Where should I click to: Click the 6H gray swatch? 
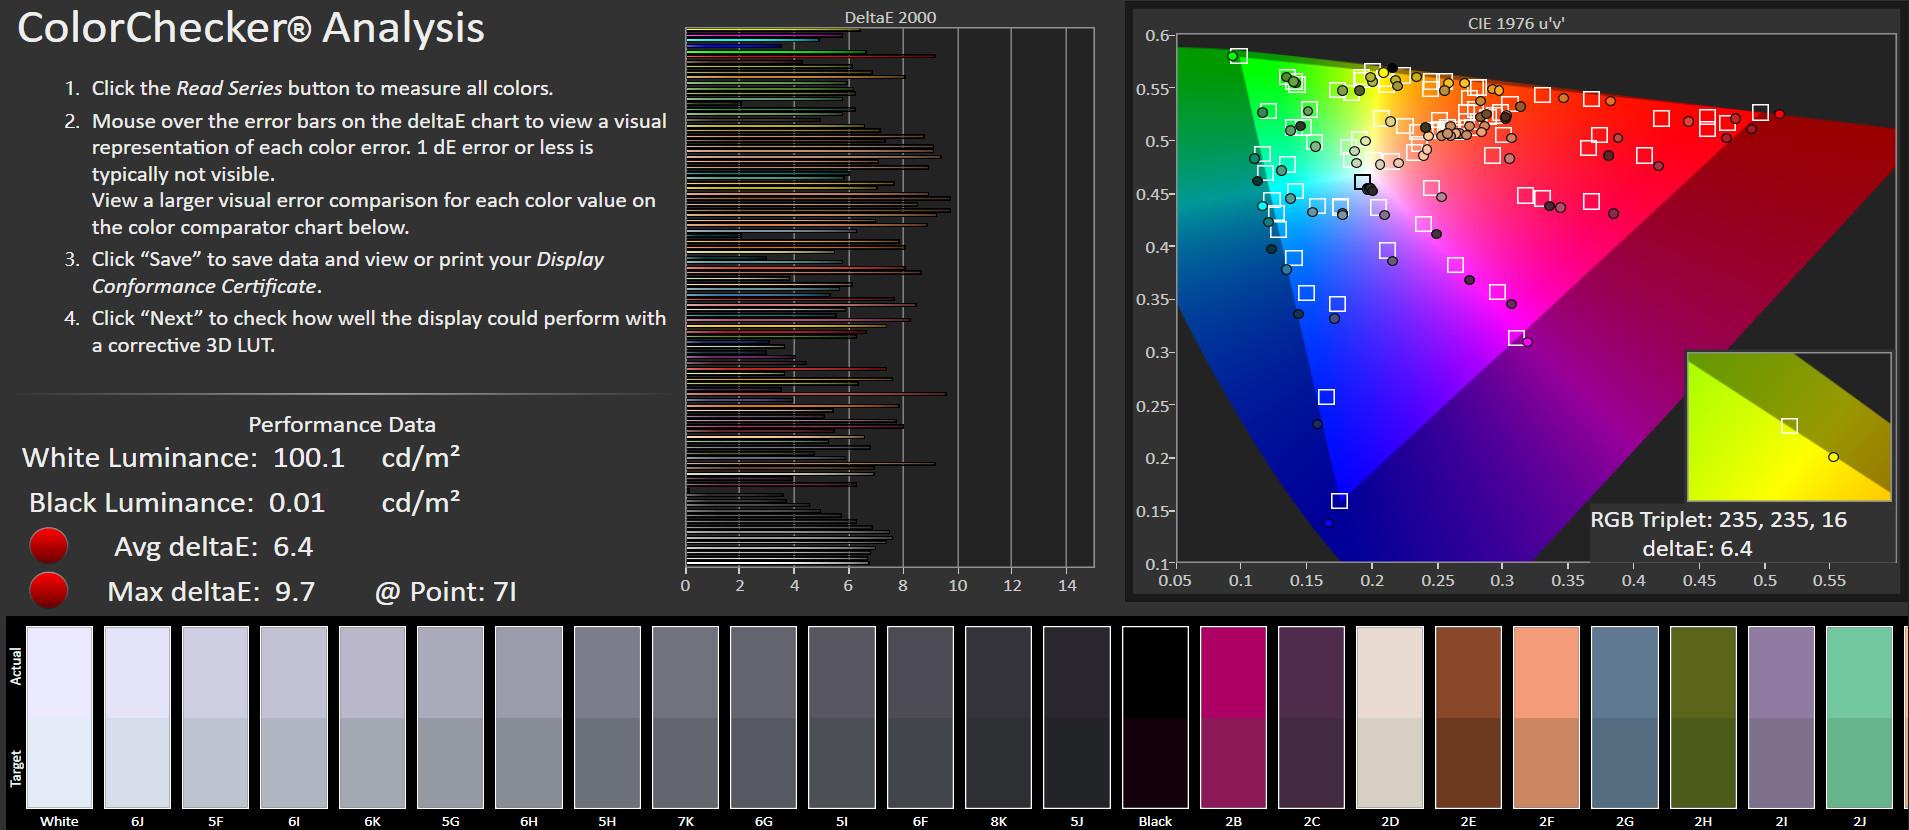click(x=529, y=717)
